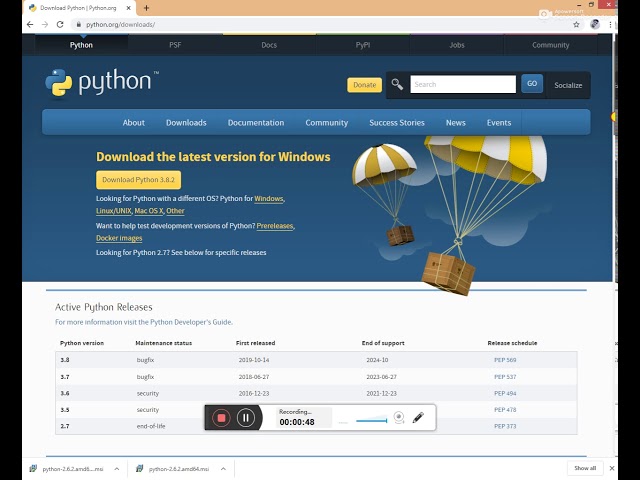The image size is (640, 480).
Task: Open PEP 537 release schedule
Action: (505, 377)
